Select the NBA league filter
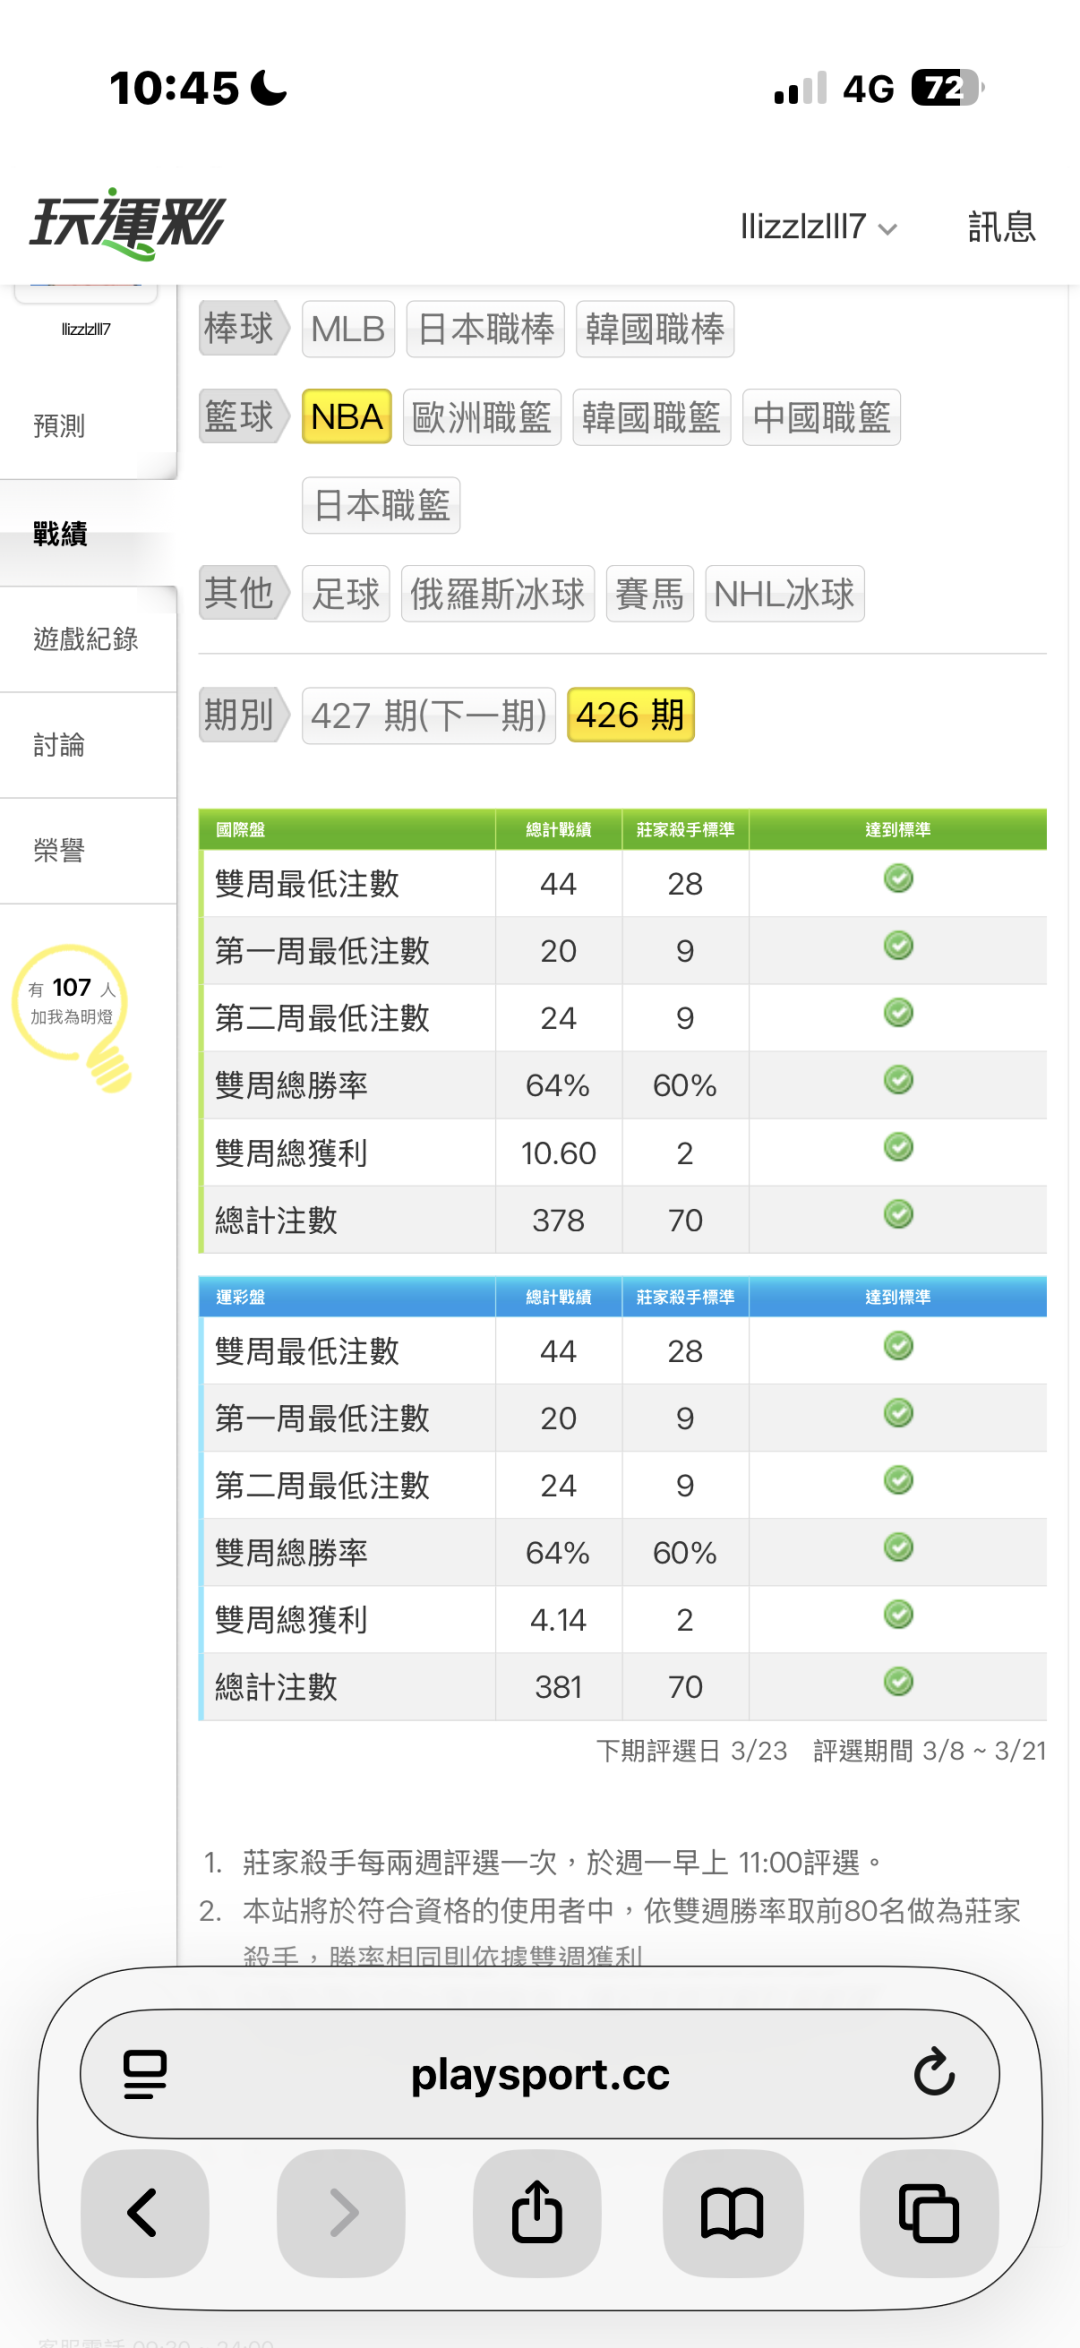The width and height of the screenshot is (1080, 2348). pyautogui.click(x=347, y=417)
